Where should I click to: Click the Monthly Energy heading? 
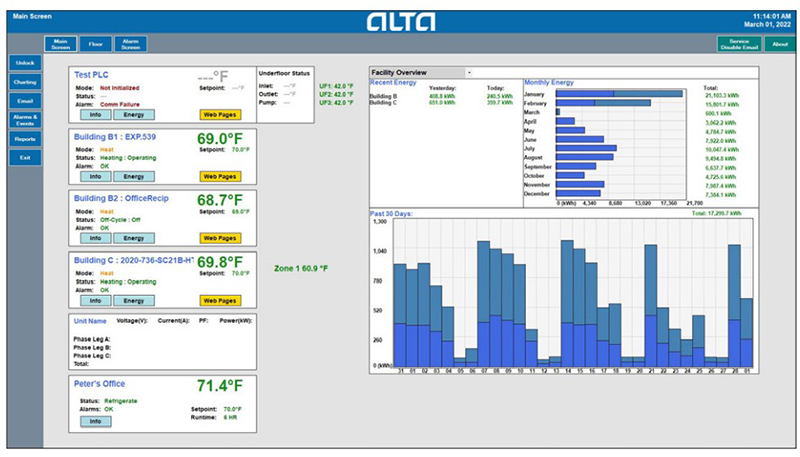click(549, 82)
